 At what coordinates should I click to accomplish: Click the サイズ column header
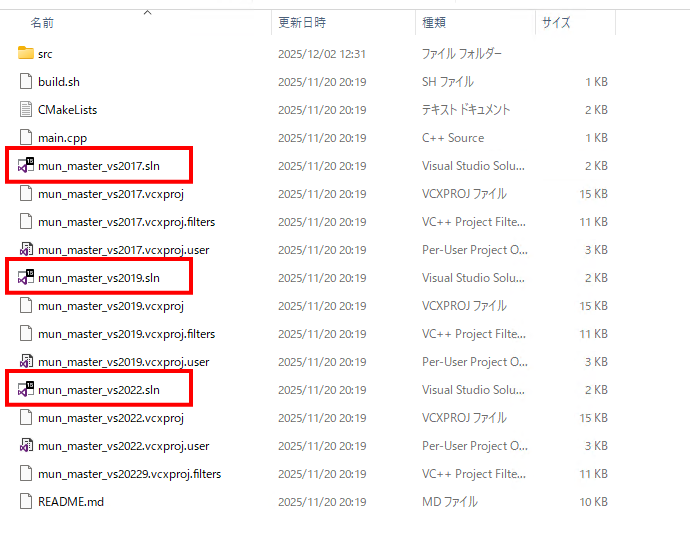[556, 22]
